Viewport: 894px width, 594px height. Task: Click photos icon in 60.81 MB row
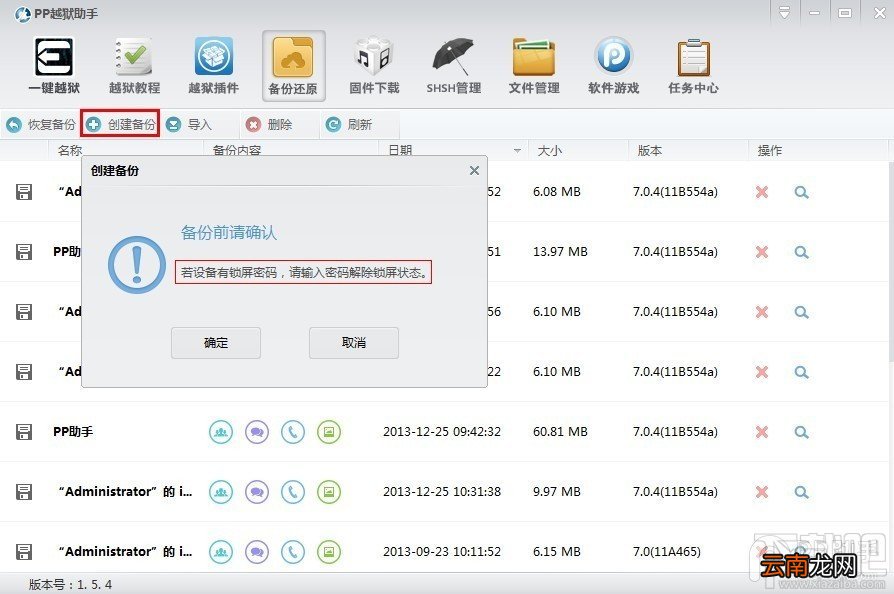coord(329,432)
